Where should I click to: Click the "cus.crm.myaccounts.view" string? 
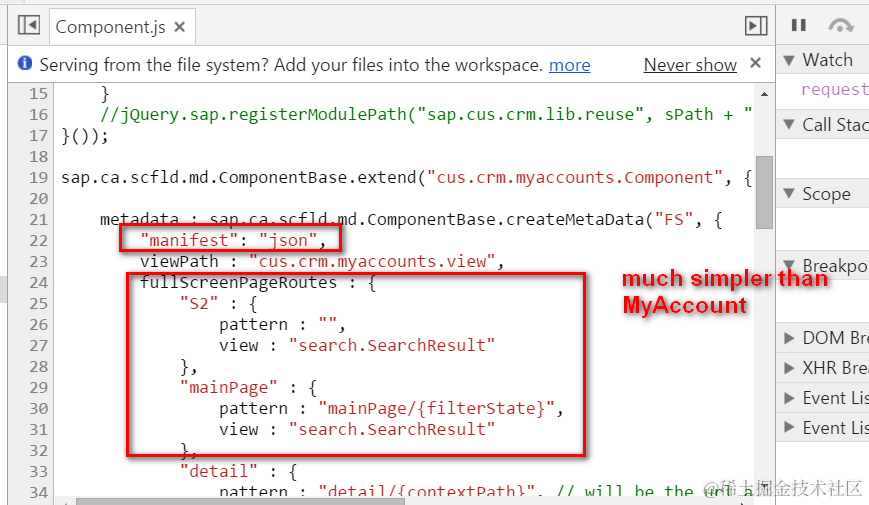click(372, 261)
